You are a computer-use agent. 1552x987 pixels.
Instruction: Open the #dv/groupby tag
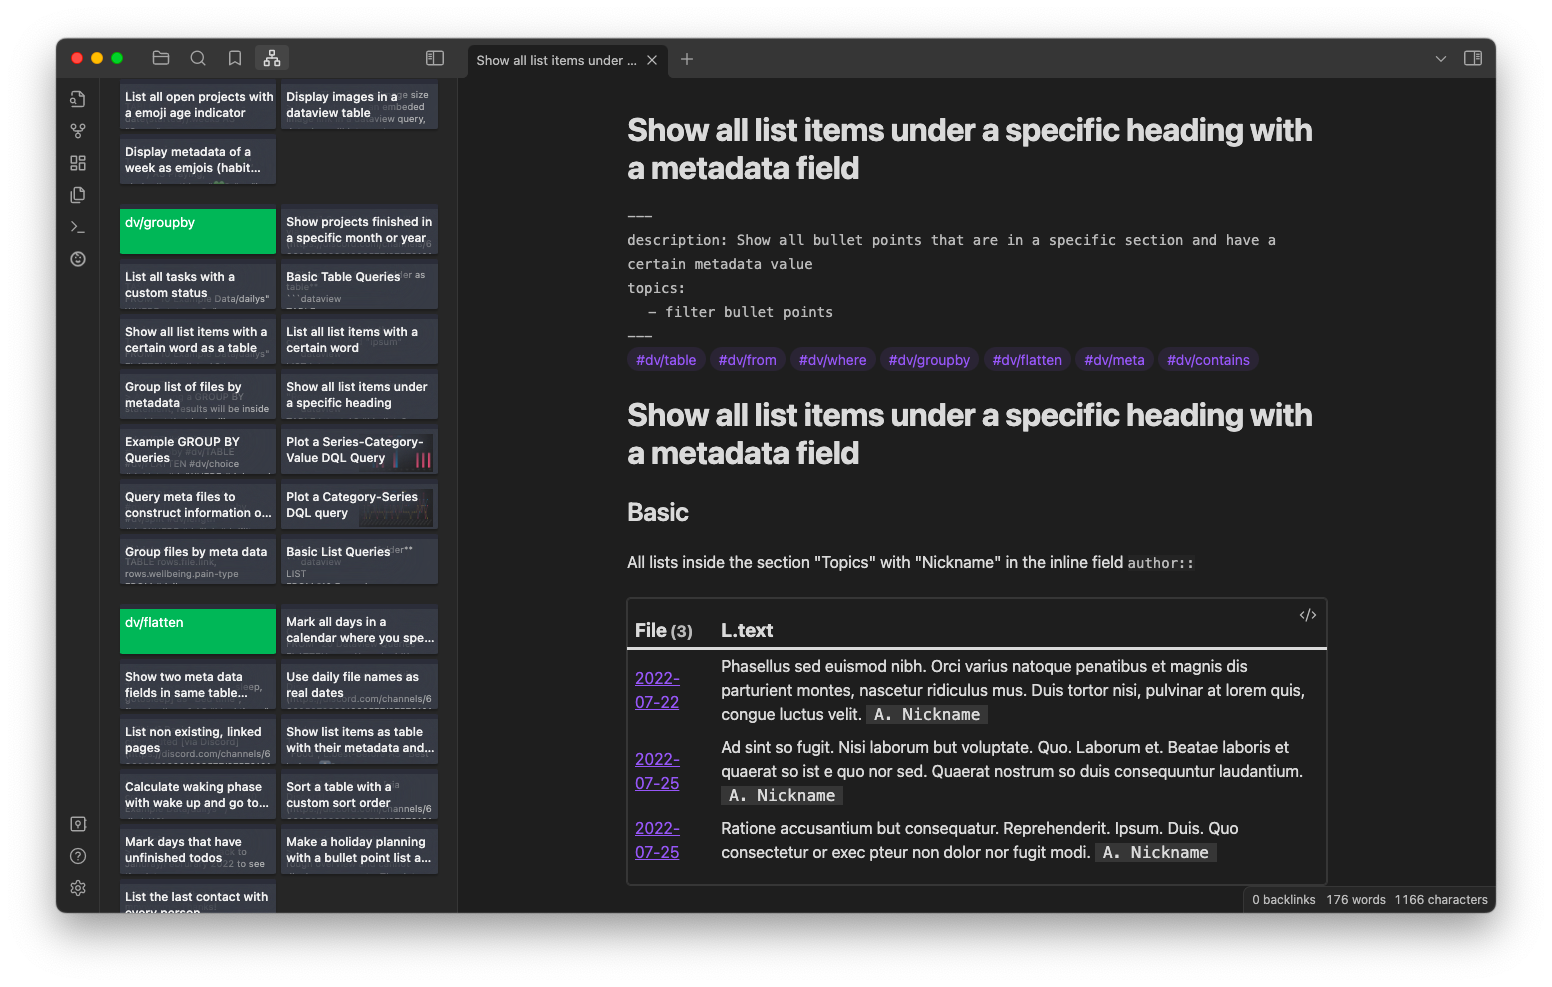click(929, 360)
